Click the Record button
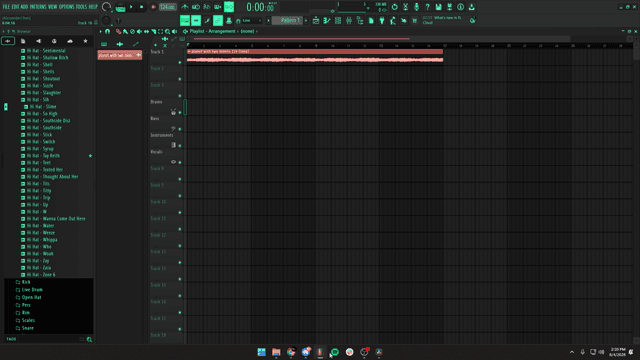The image size is (640, 360). [153, 7]
